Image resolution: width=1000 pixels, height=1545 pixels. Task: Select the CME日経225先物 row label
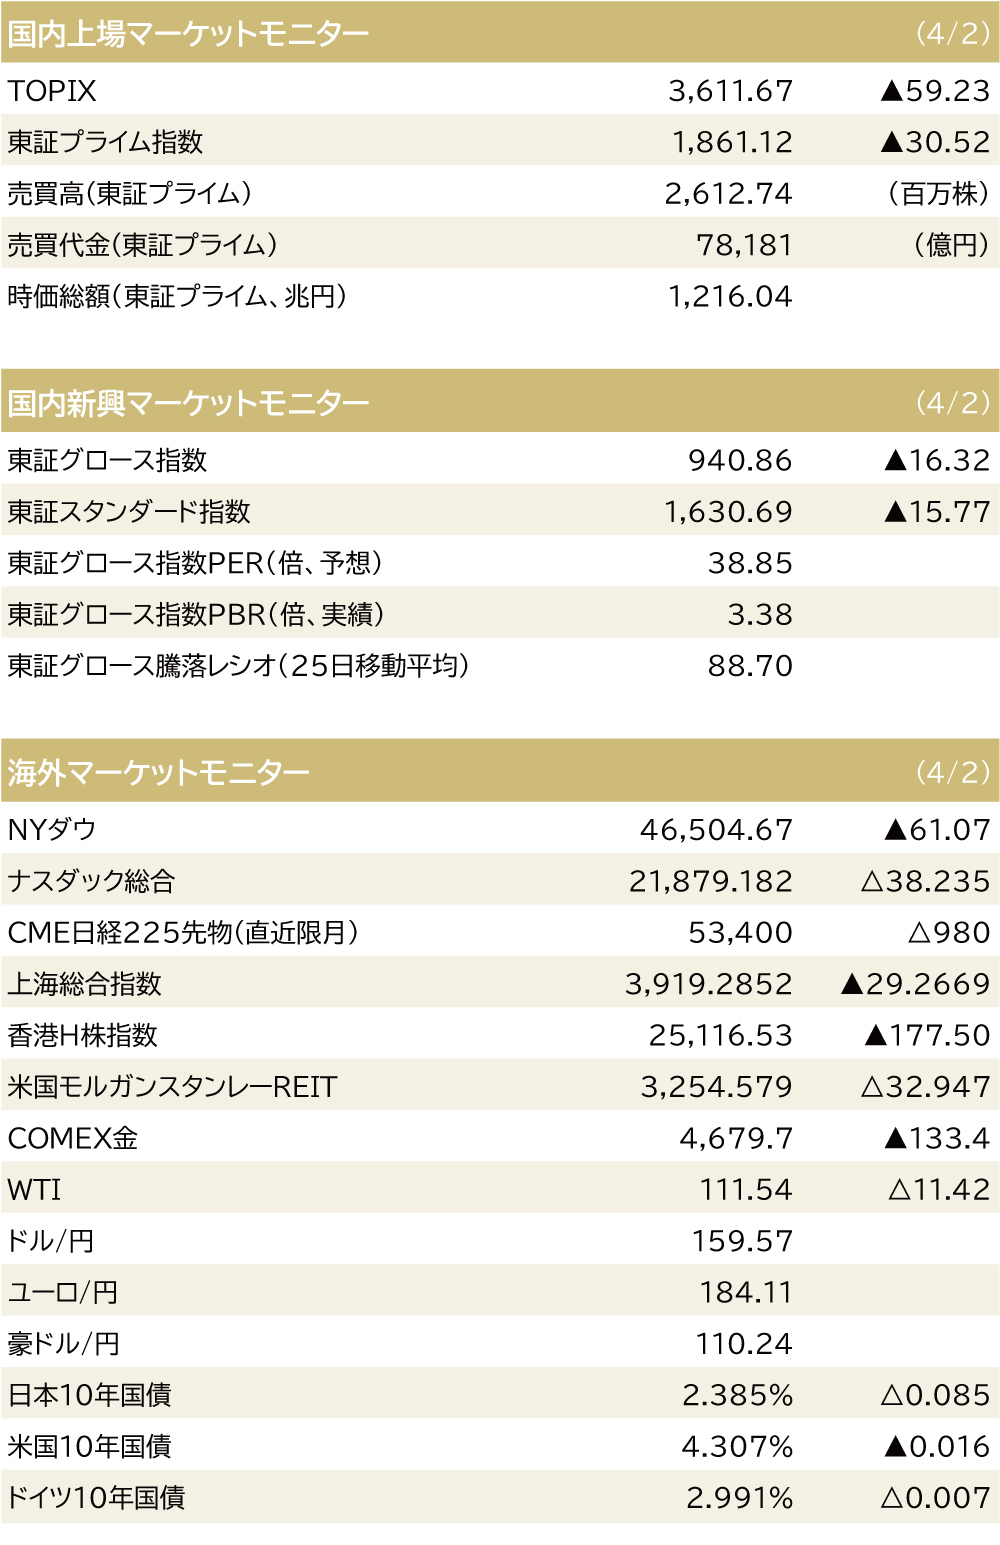(182, 933)
